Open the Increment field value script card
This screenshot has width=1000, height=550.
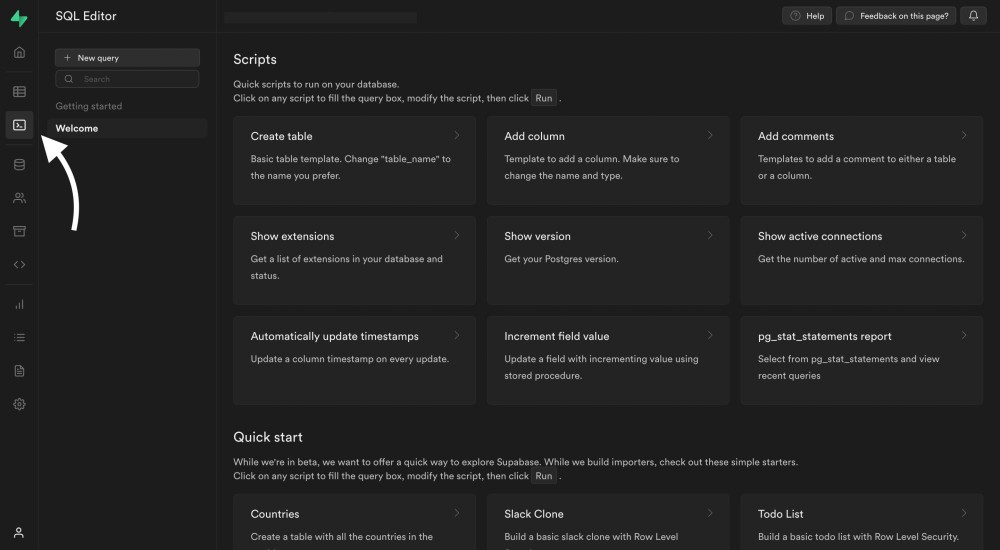coord(608,360)
